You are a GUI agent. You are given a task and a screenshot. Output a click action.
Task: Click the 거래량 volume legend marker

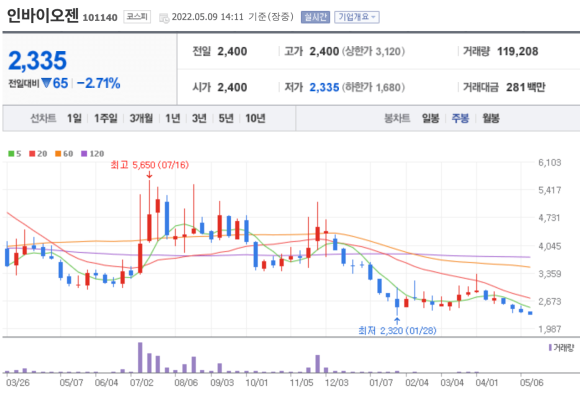click(561, 348)
